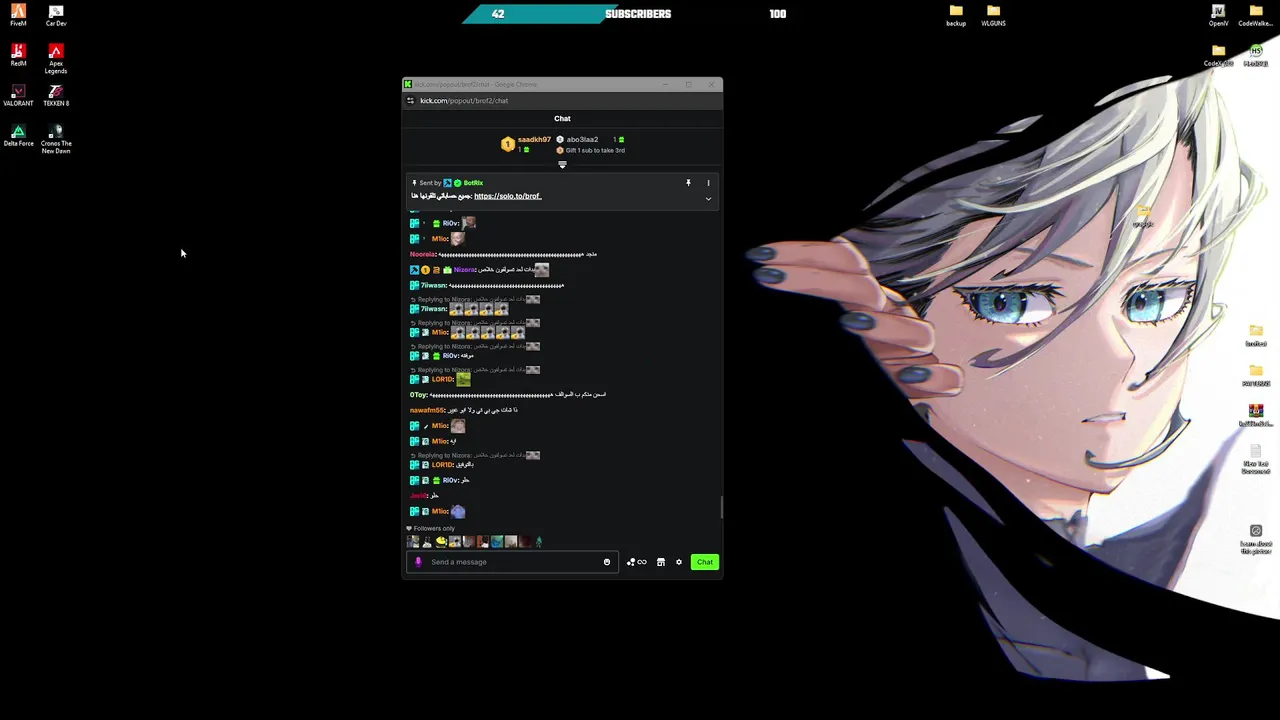Click saadkh97 top gifter name
Image resolution: width=1280 pixels, height=720 pixels.
[x=534, y=140]
